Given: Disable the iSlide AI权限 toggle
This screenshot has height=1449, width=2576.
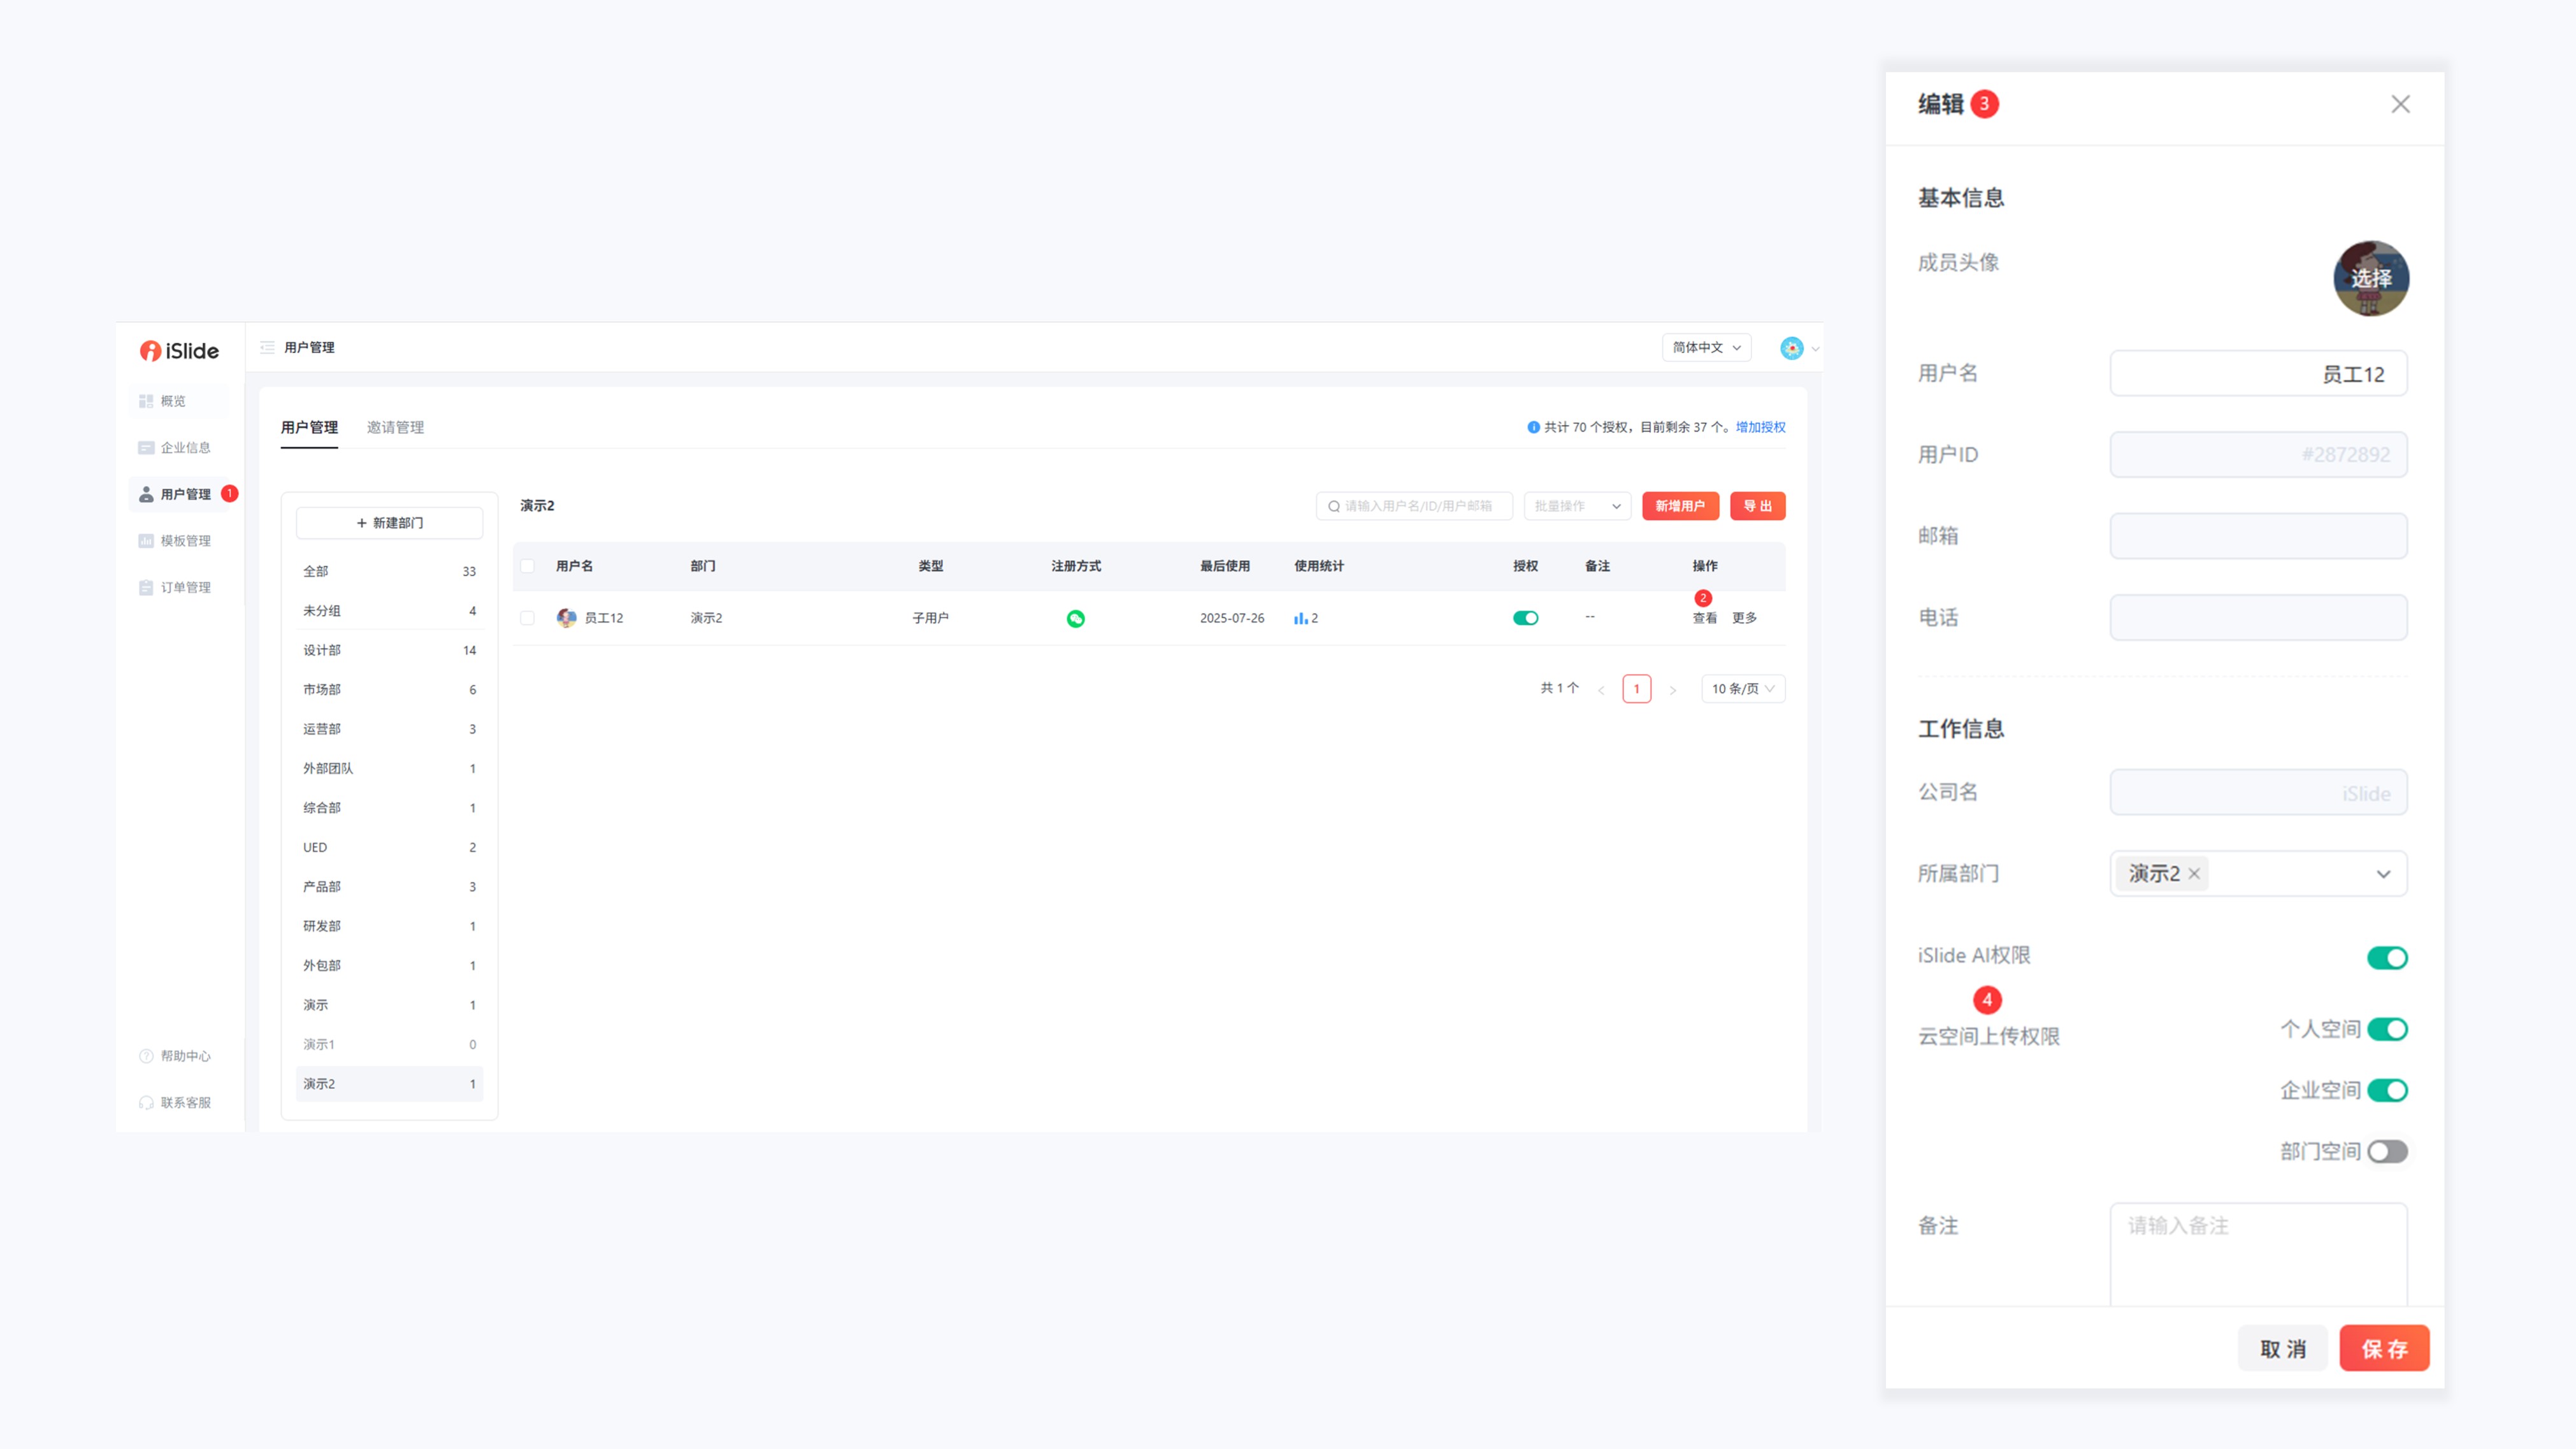Looking at the screenshot, I should pyautogui.click(x=2386, y=958).
